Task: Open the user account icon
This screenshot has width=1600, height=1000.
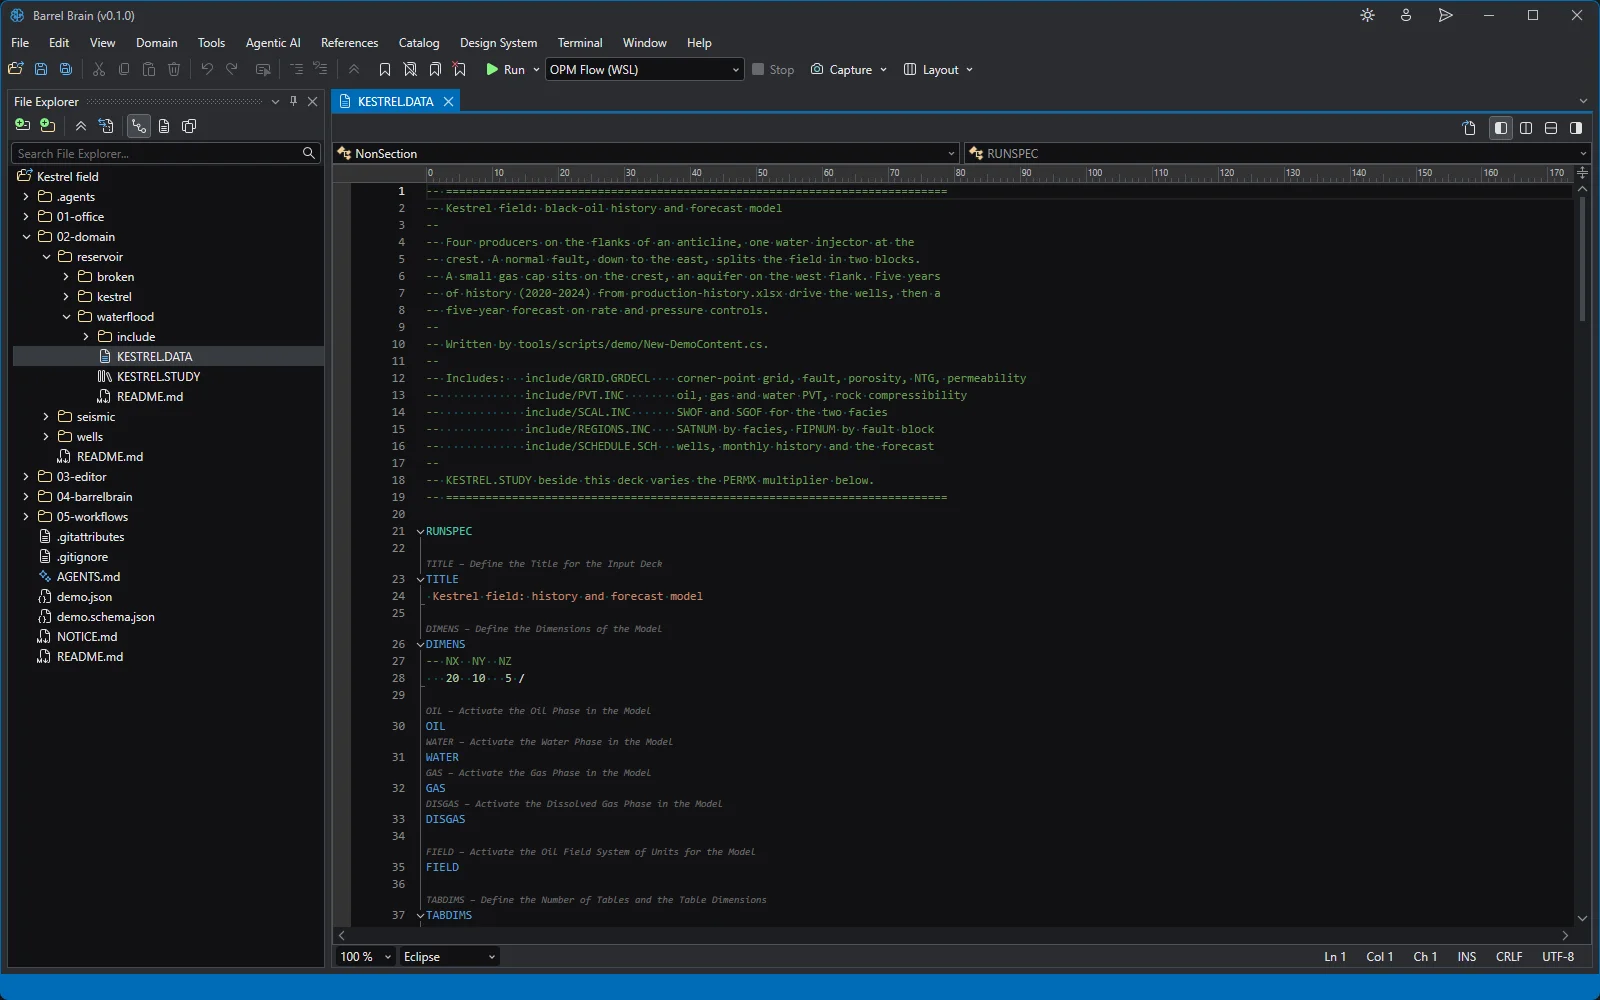Action: (1406, 15)
